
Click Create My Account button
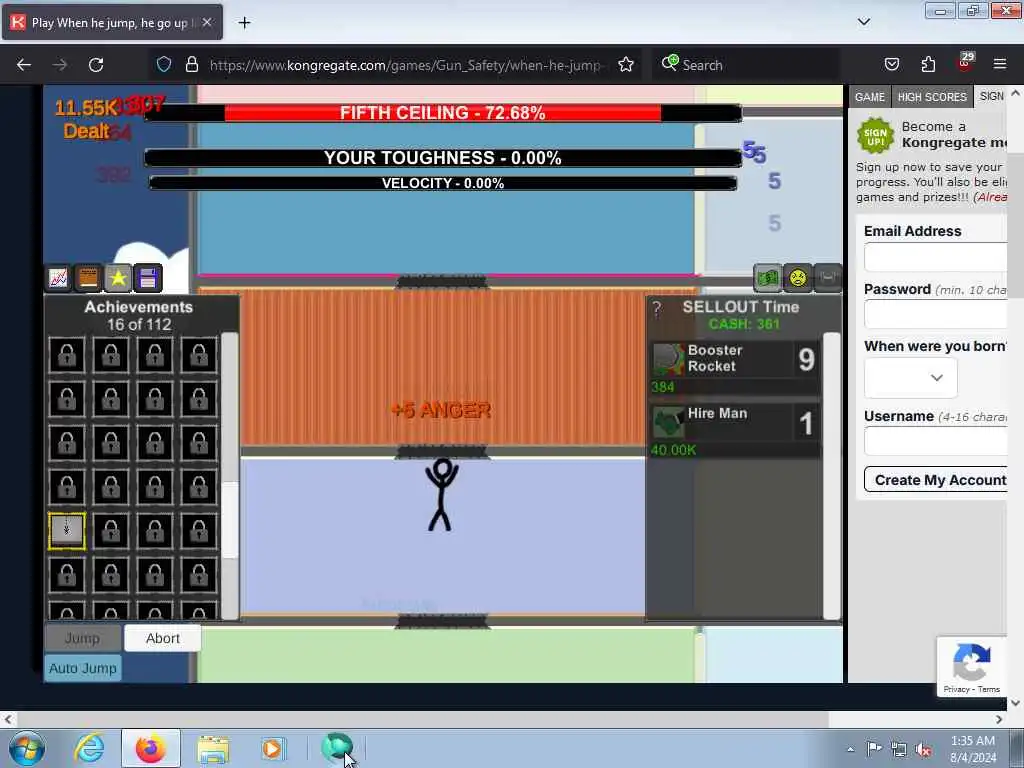click(937, 479)
